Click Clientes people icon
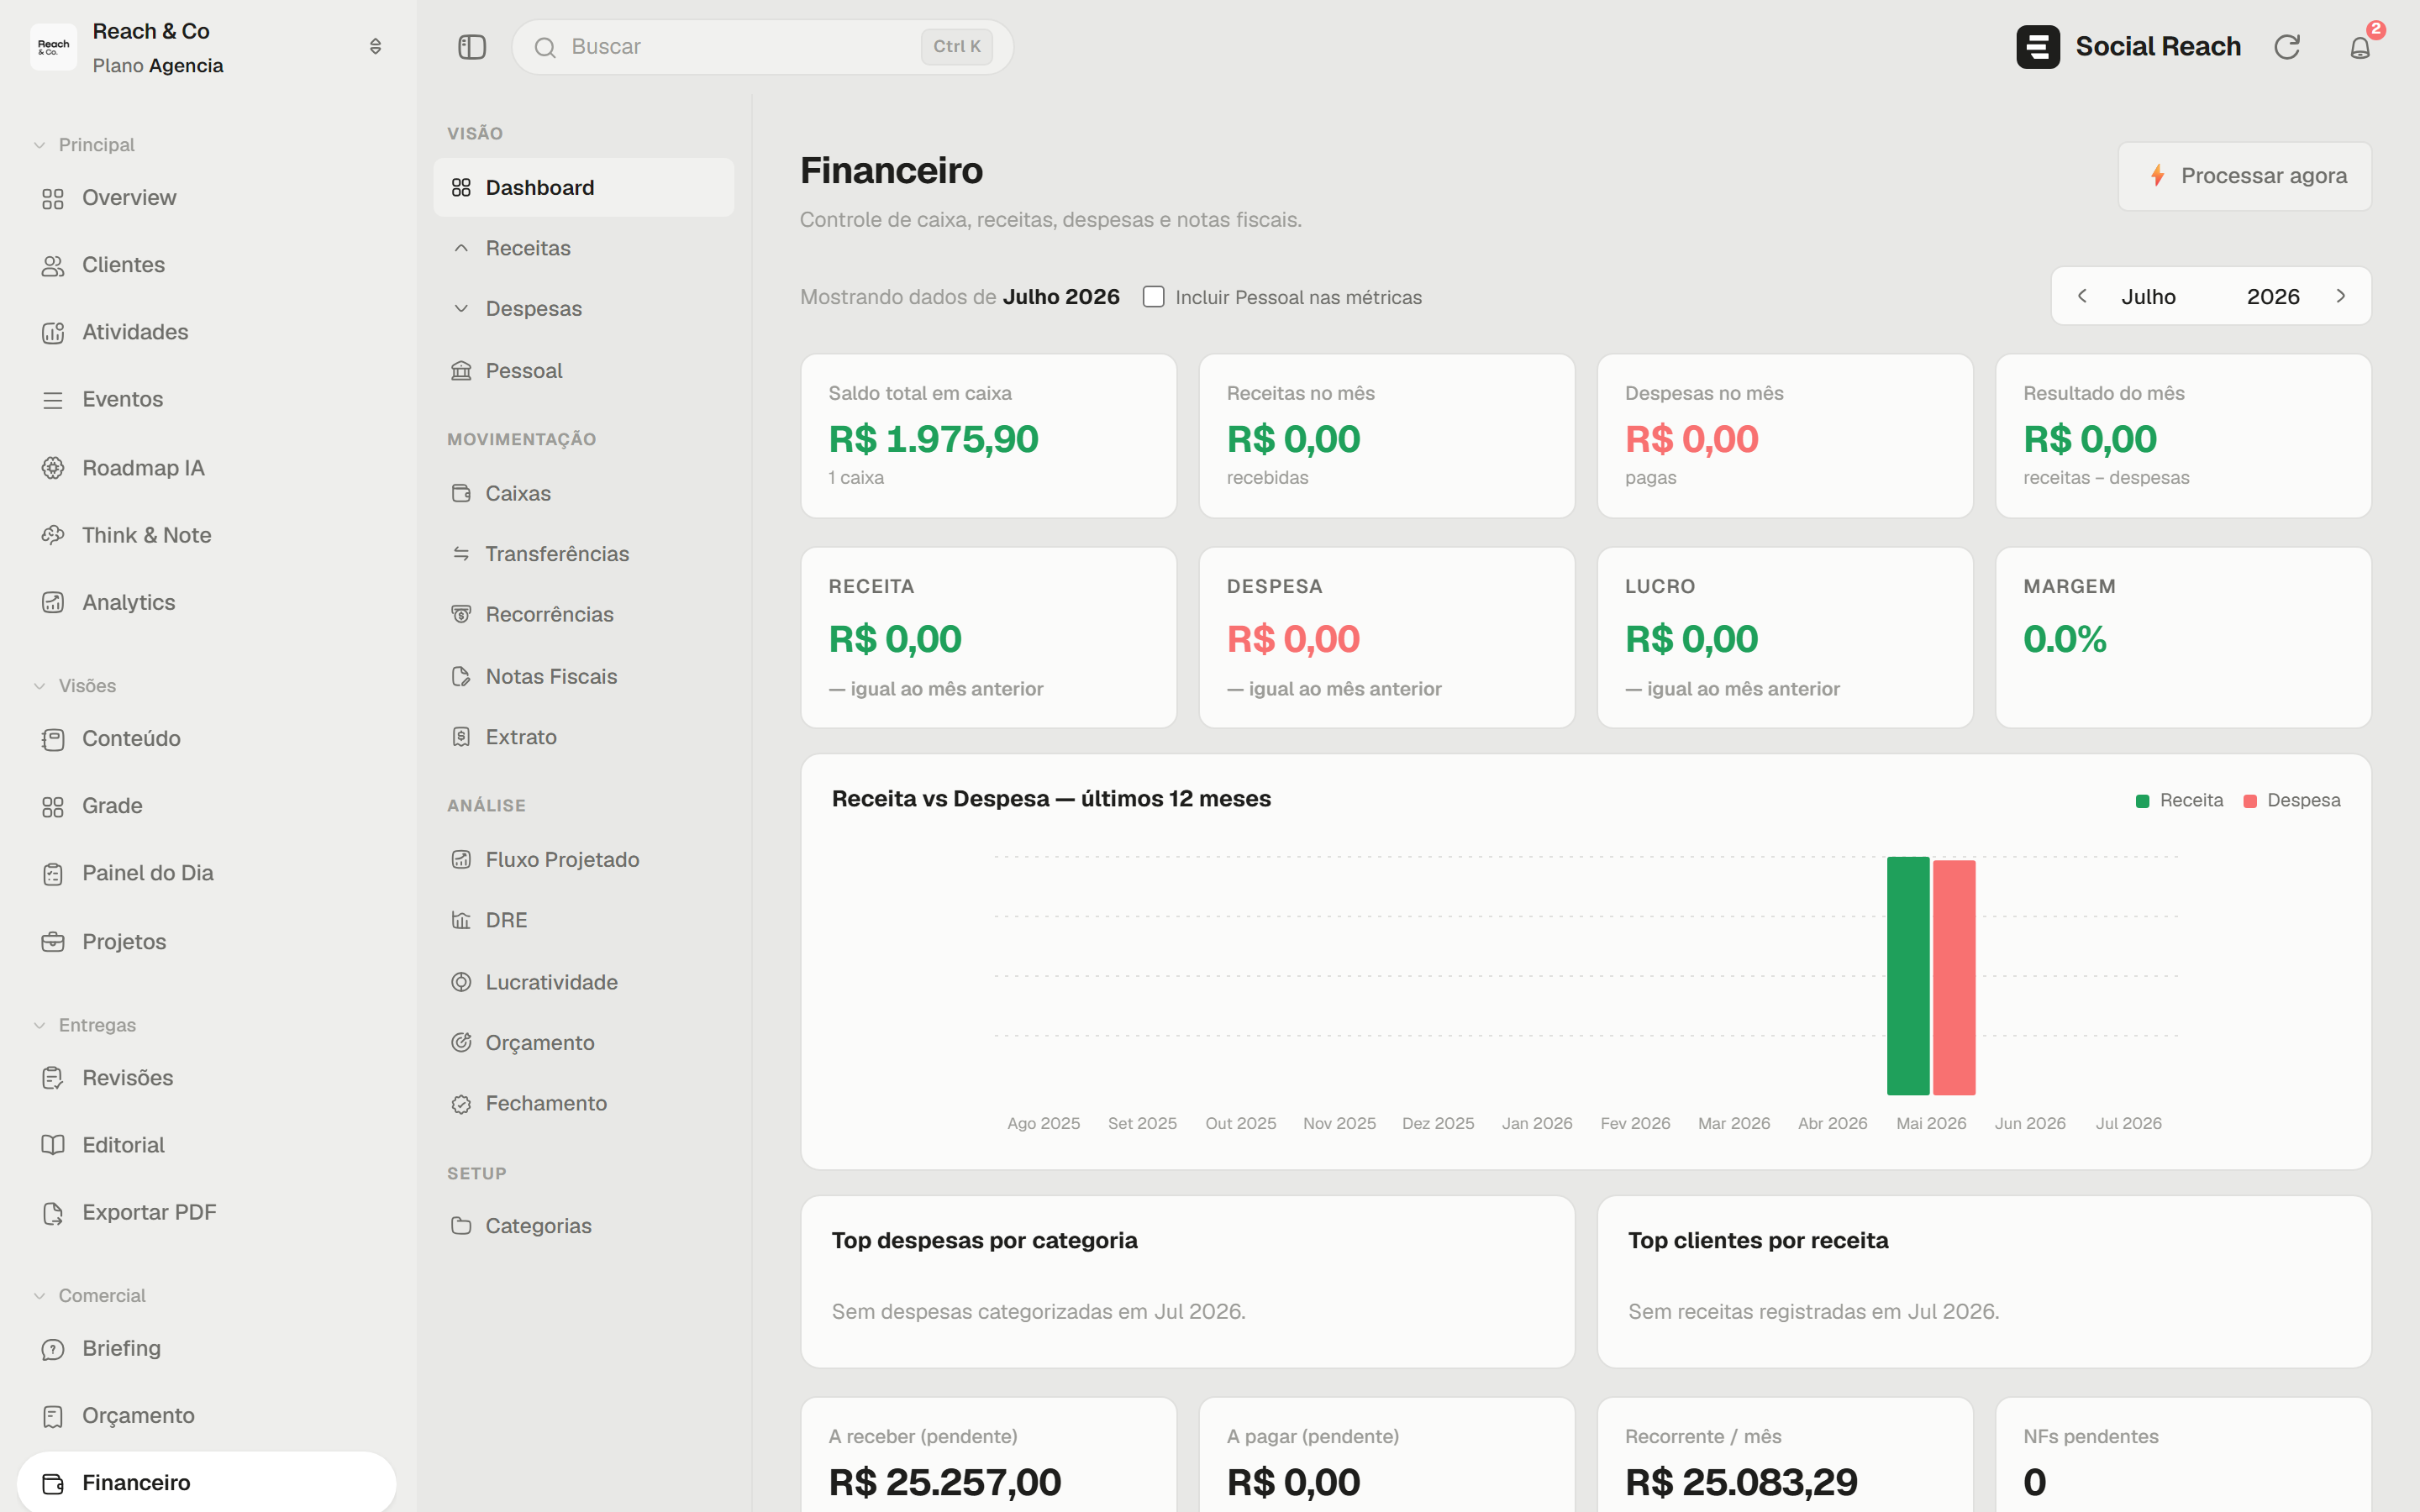The width and height of the screenshot is (2420, 1512). tap(53, 266)
